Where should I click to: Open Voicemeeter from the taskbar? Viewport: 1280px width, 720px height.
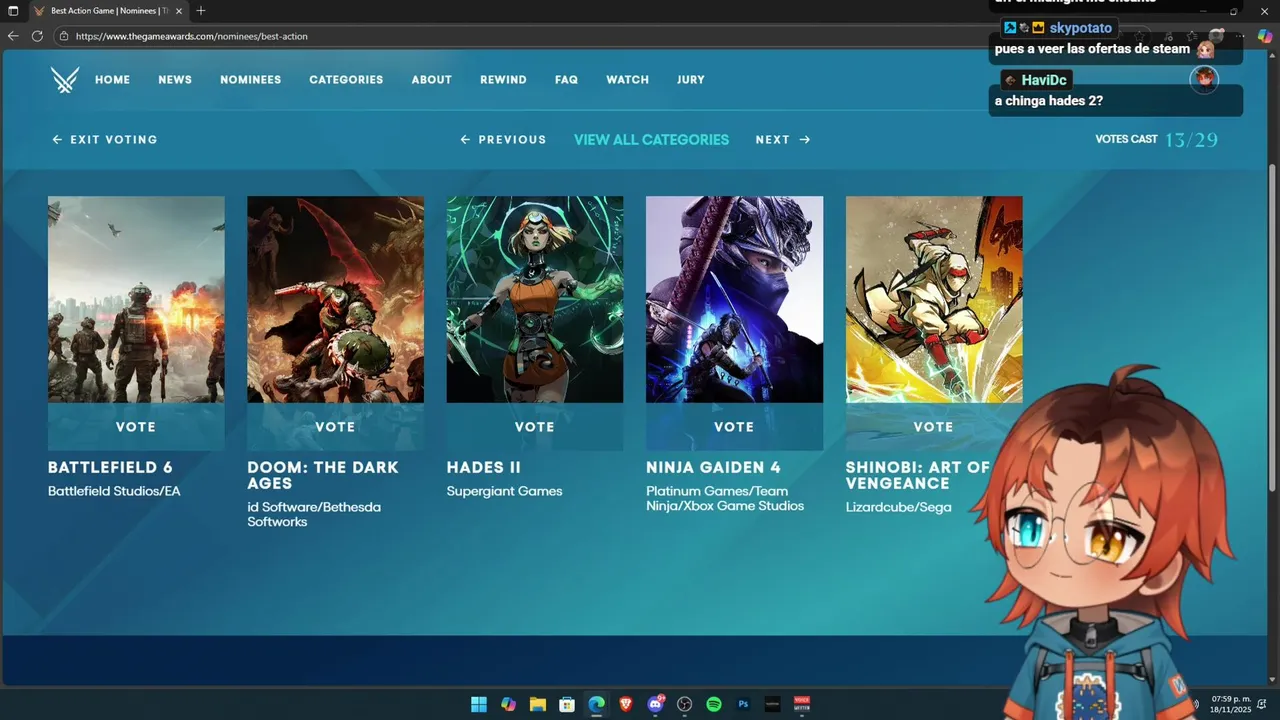click(802, 704)
